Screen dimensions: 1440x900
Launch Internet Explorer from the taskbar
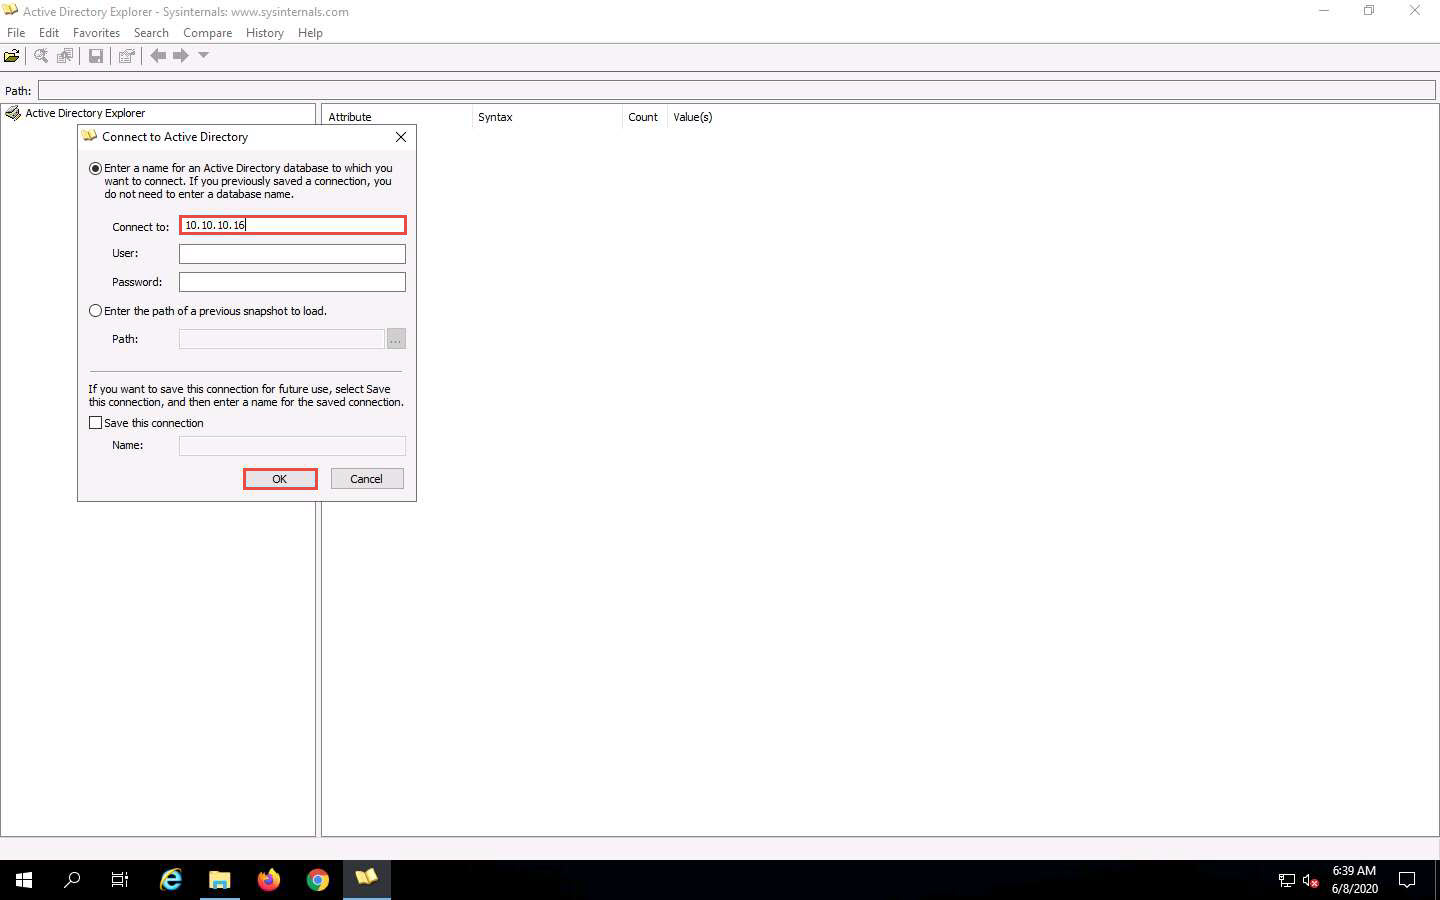(171, 880)
